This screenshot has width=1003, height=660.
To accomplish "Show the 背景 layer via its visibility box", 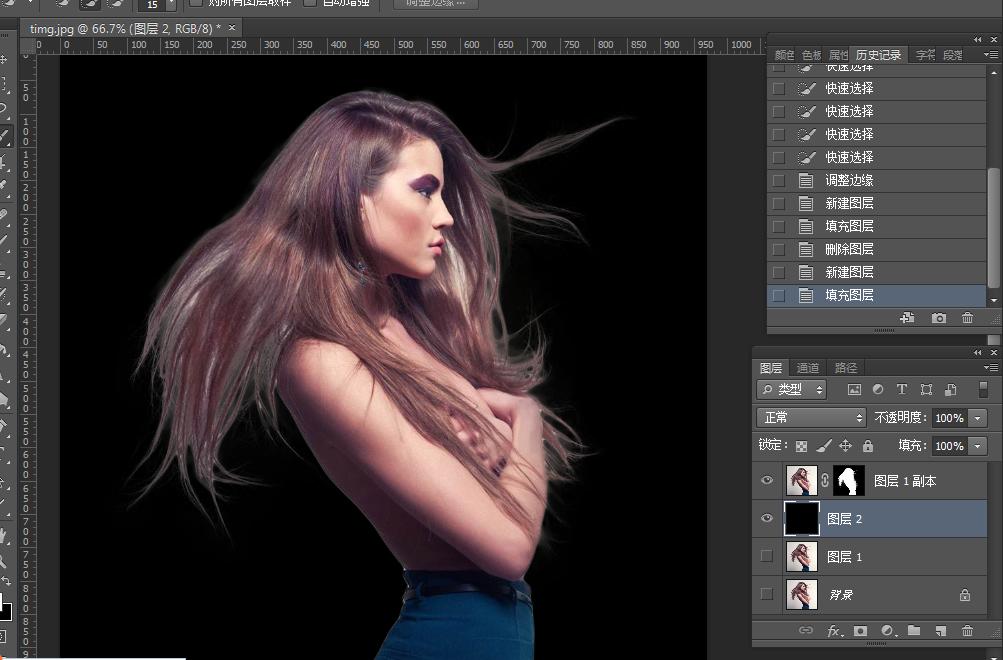I will coord(767,594).
